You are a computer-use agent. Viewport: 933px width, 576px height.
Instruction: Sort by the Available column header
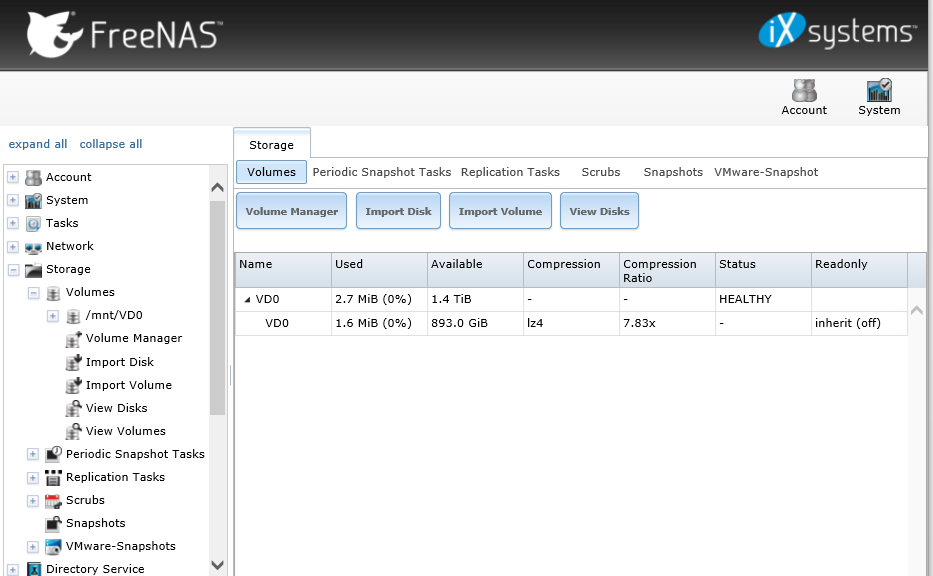click(x=475, y=271)
